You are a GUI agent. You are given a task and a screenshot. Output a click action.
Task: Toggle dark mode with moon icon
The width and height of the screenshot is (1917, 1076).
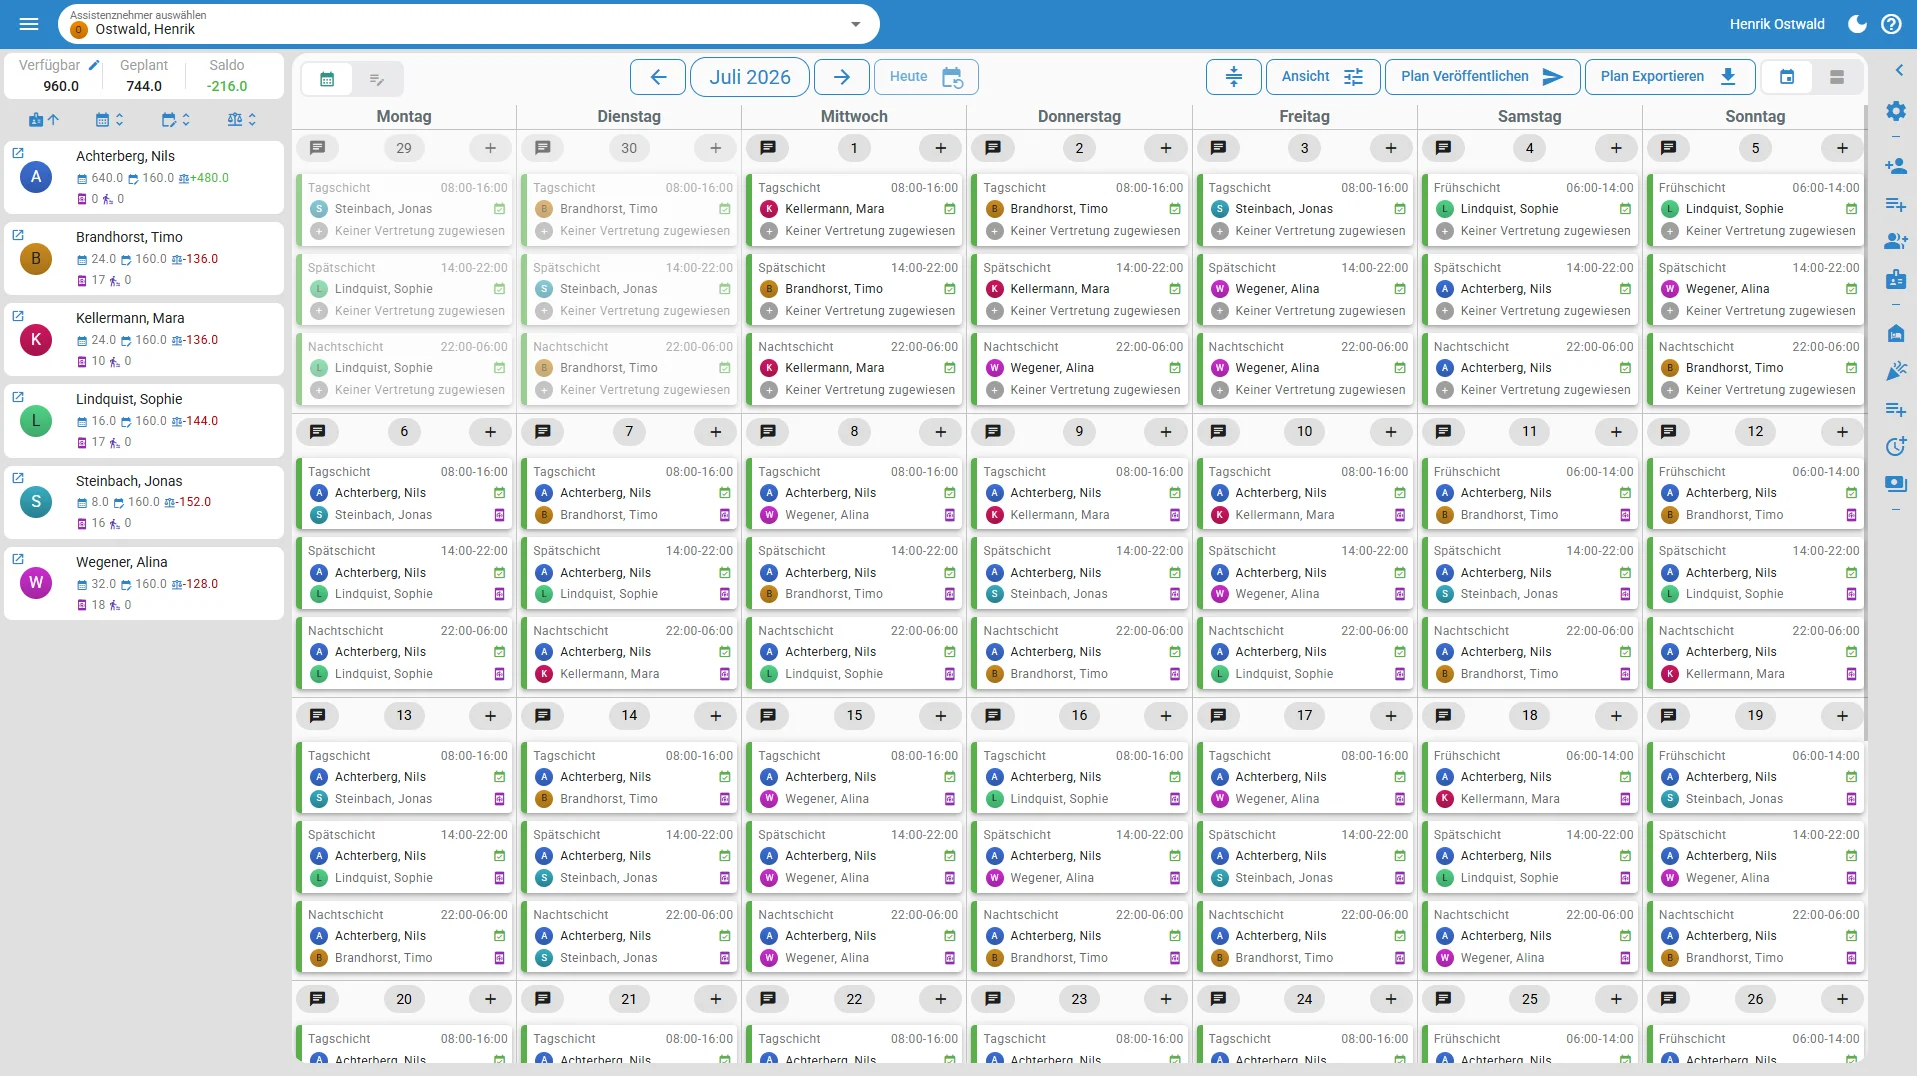[1857, 24]
